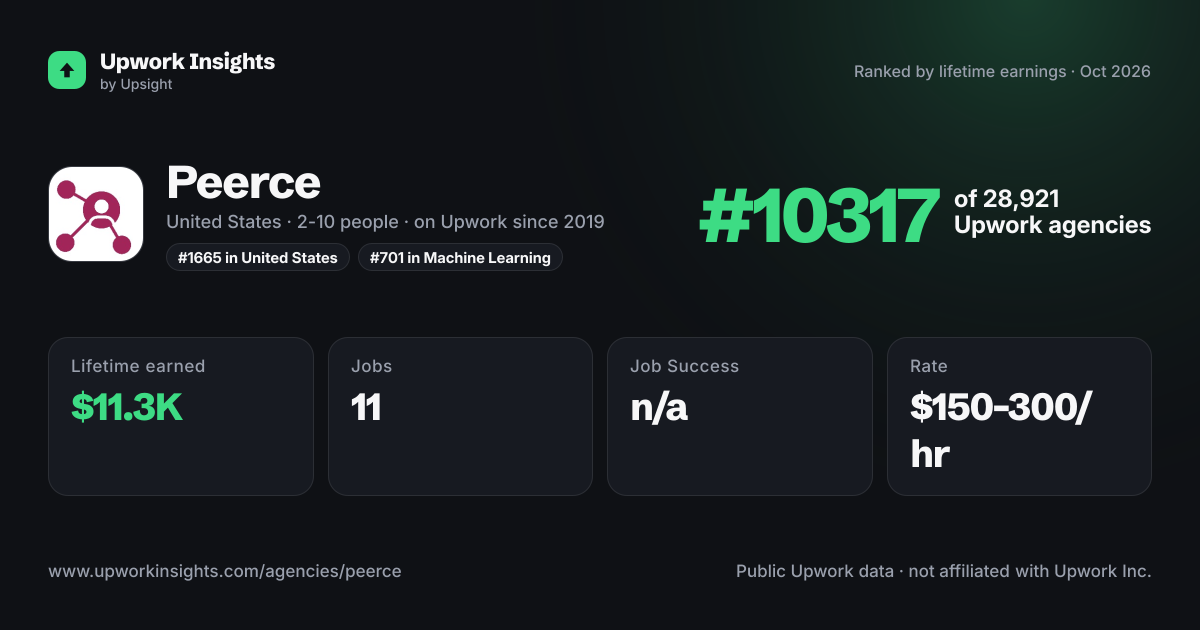This screenshot has height=630, width=1200.
Task: Open the upworkinsights.com/agencies/peerce link
Action: pyautogui.click(x=225, y=572)
